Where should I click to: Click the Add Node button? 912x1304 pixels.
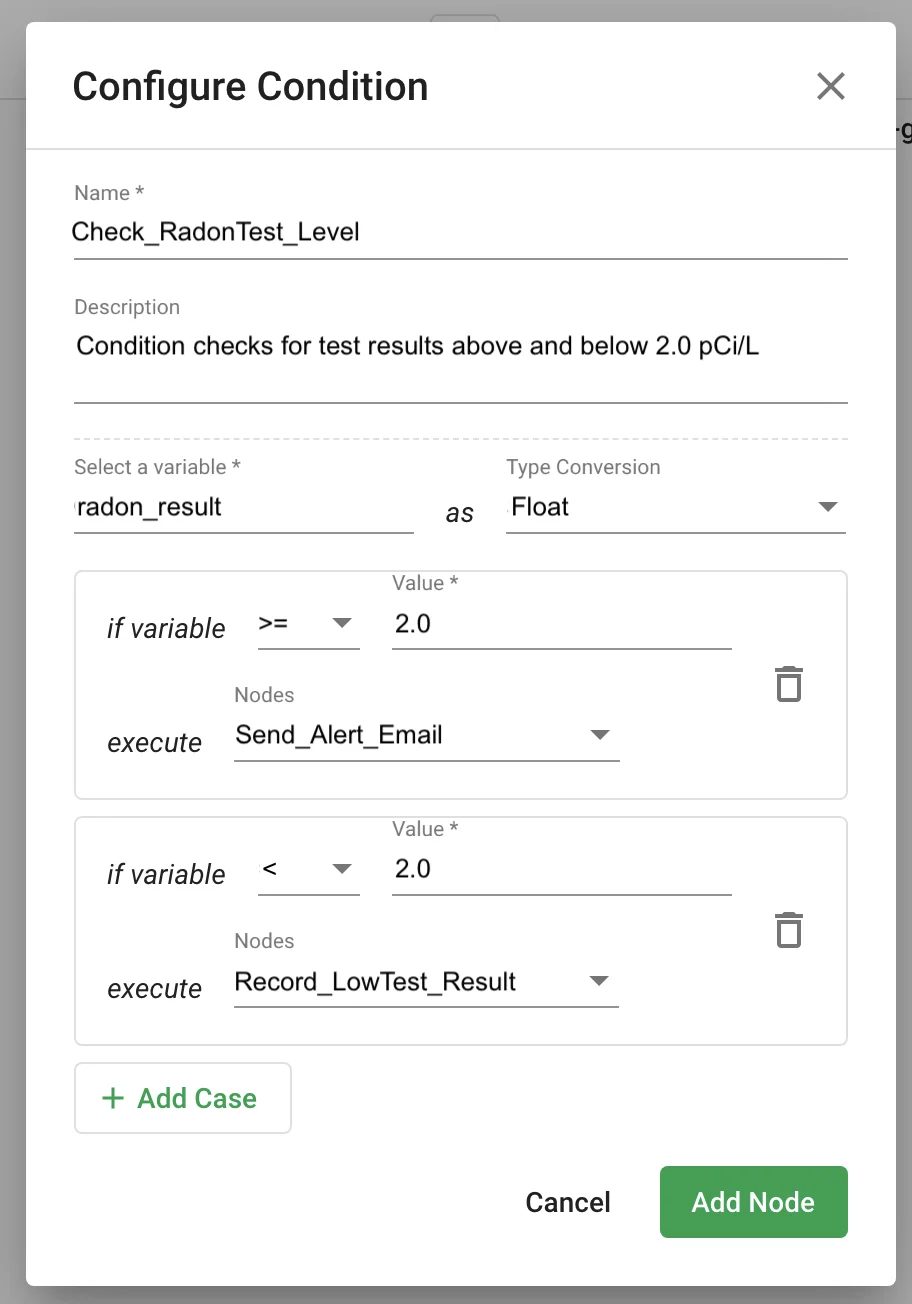pyautogui.click(x=753, y=1202)
